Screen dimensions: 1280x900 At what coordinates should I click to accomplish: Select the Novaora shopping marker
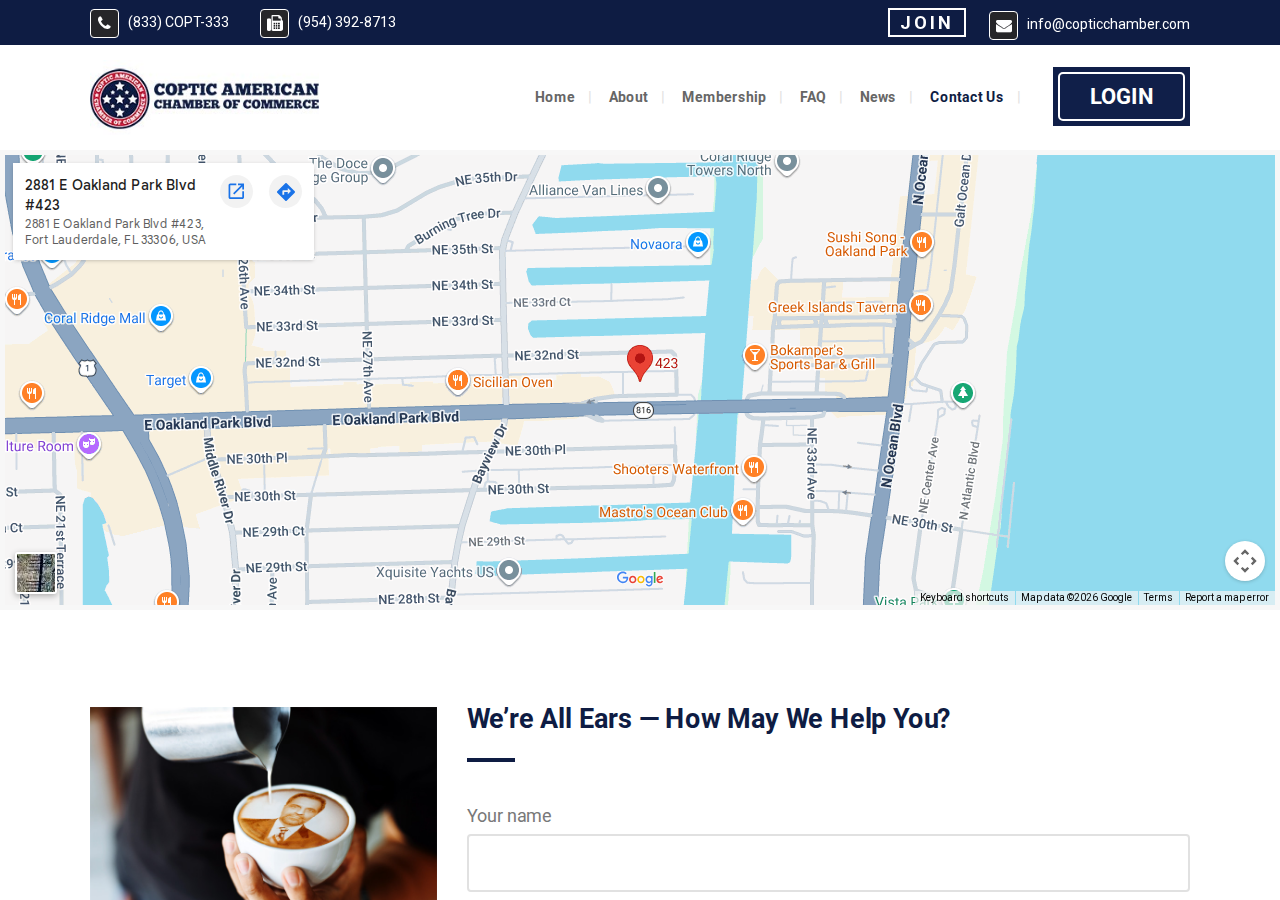point(698,242)
